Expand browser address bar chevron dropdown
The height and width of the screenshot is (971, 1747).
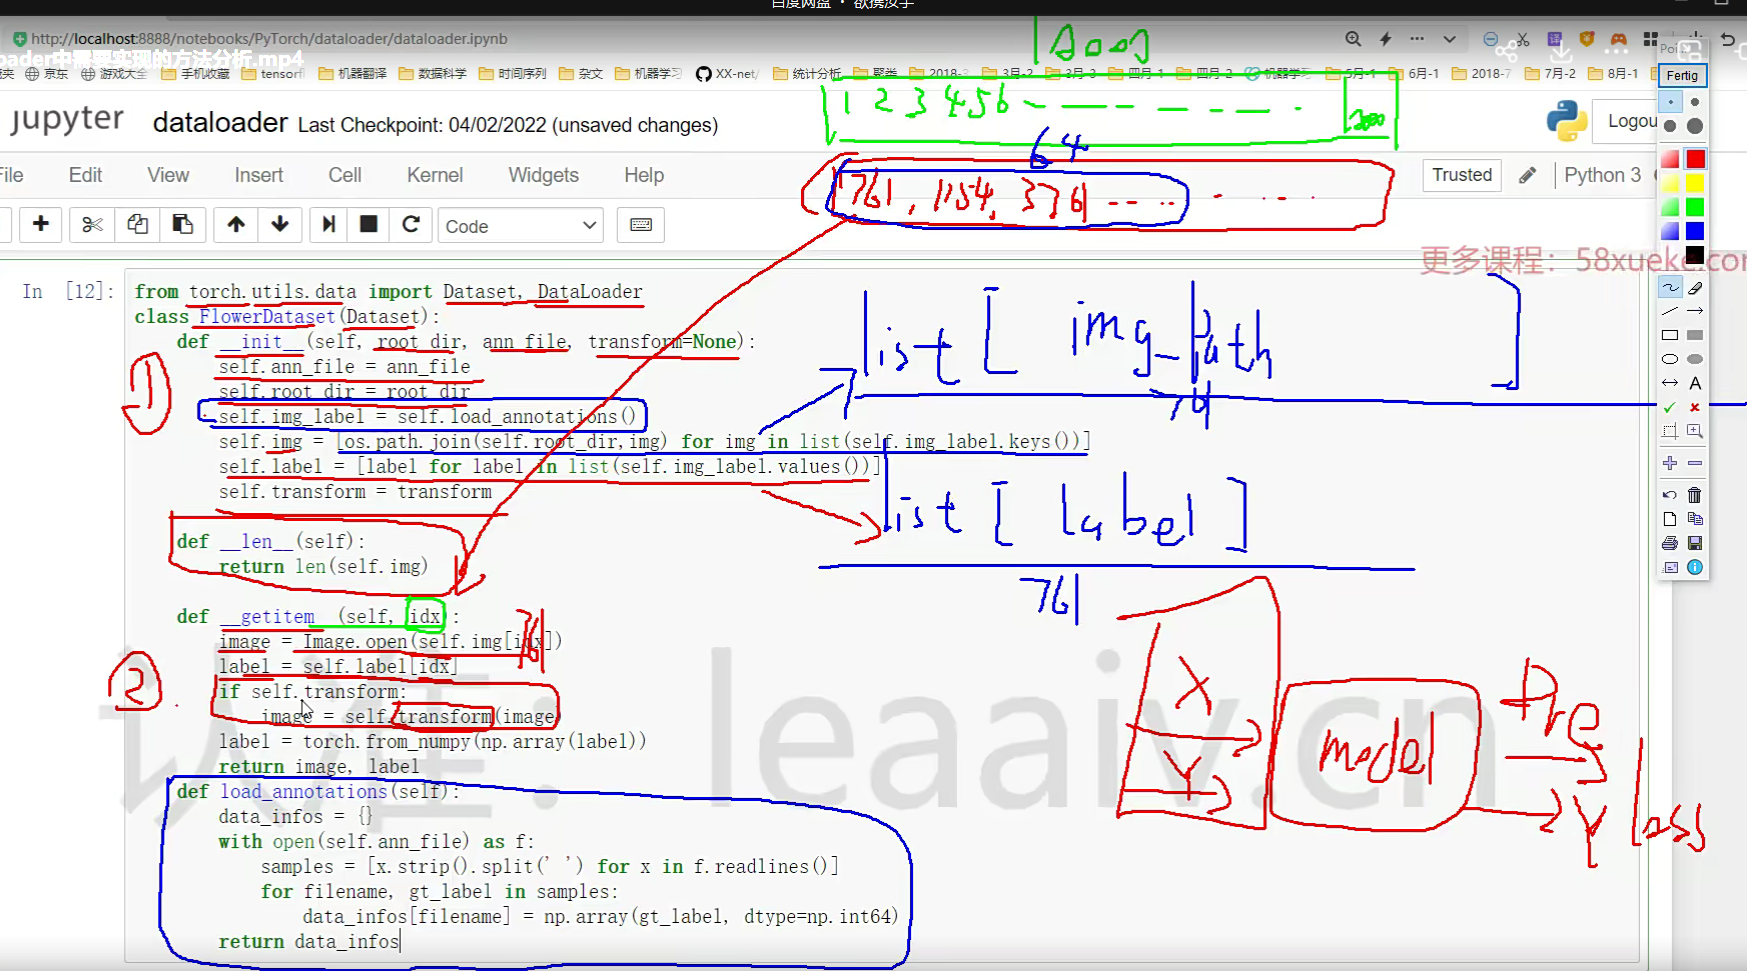tap(1449, 39)
